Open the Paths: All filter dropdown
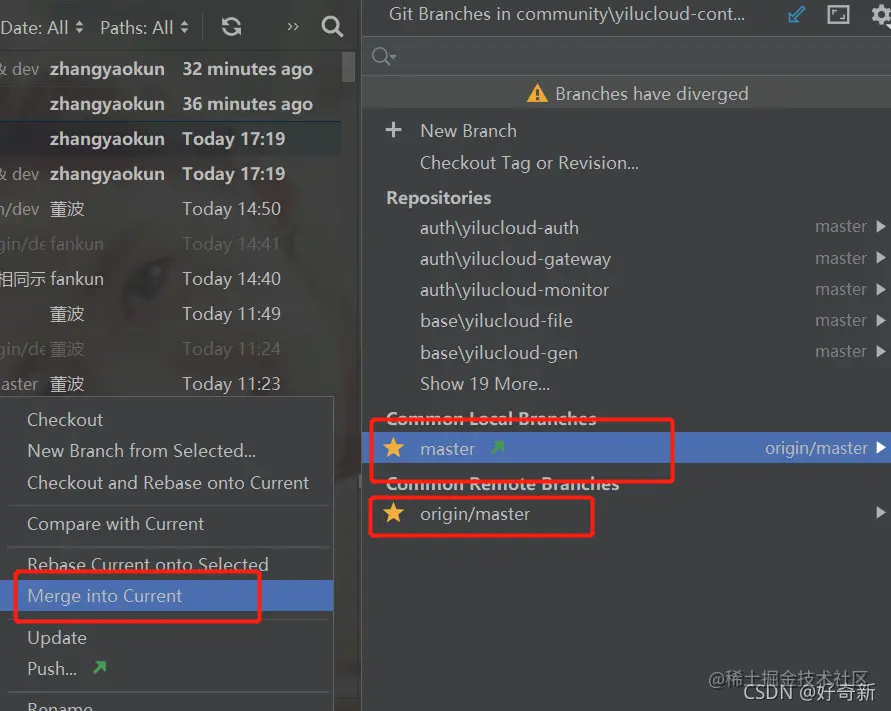The width and height of the screenshot is (891, 711). pos(144,27)
